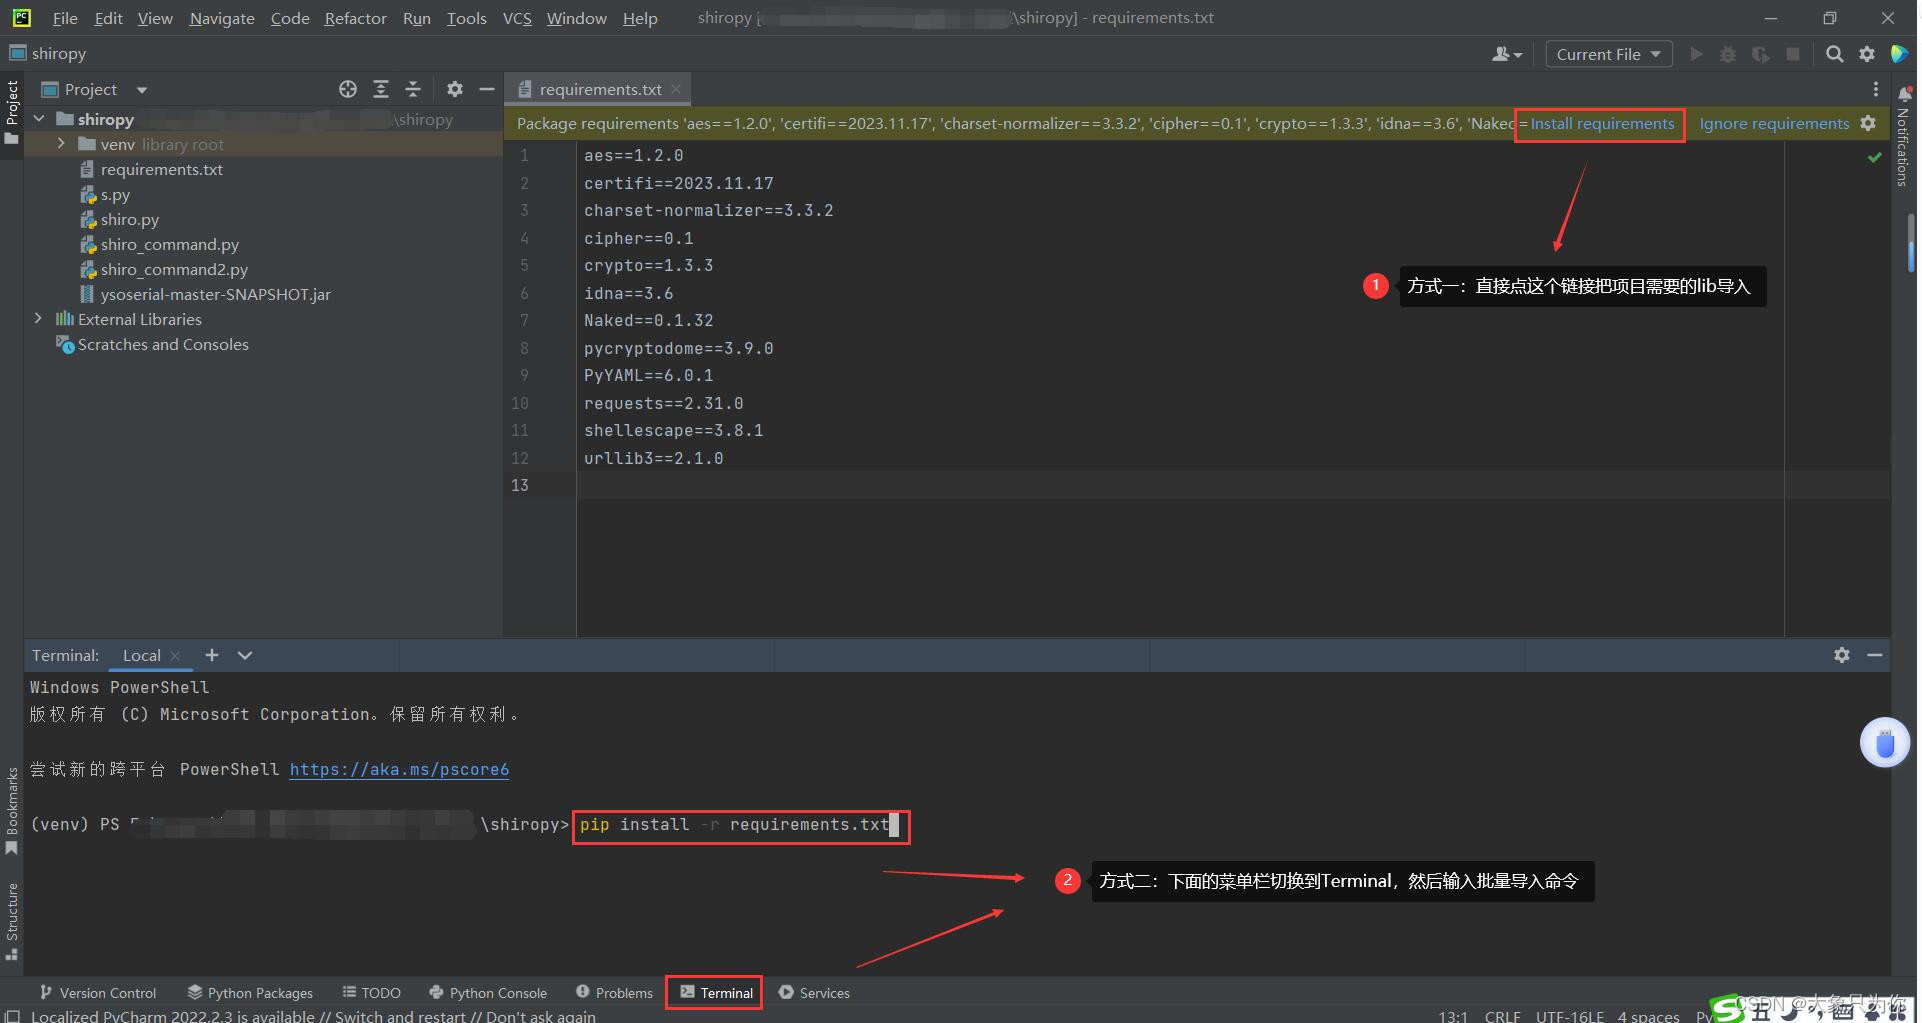Image resolution: width=1922 pixels, height=1023 pixels.
Task: Open TODO tool window
Action: tap(371, 993)
